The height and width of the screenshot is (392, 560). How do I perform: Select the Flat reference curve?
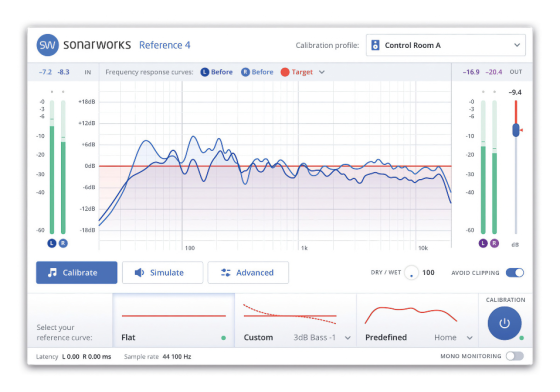click(x=174, y=320)
